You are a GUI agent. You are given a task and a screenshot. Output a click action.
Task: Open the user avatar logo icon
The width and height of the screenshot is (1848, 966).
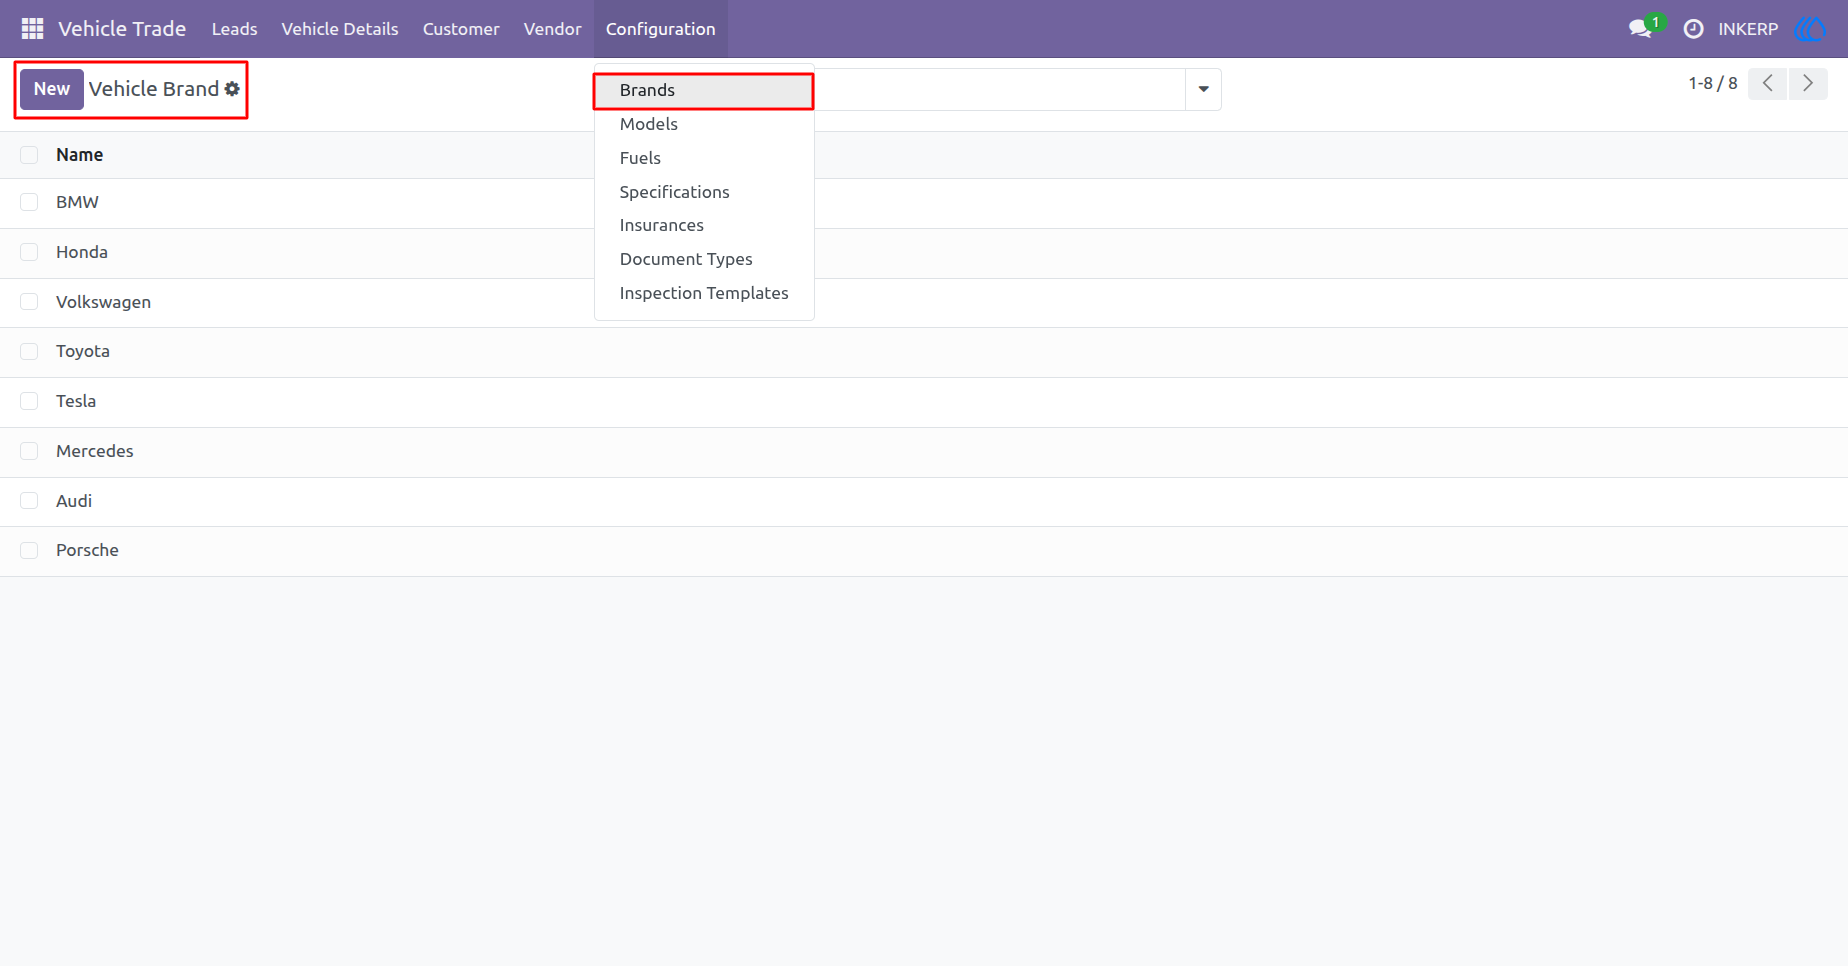1811,29
